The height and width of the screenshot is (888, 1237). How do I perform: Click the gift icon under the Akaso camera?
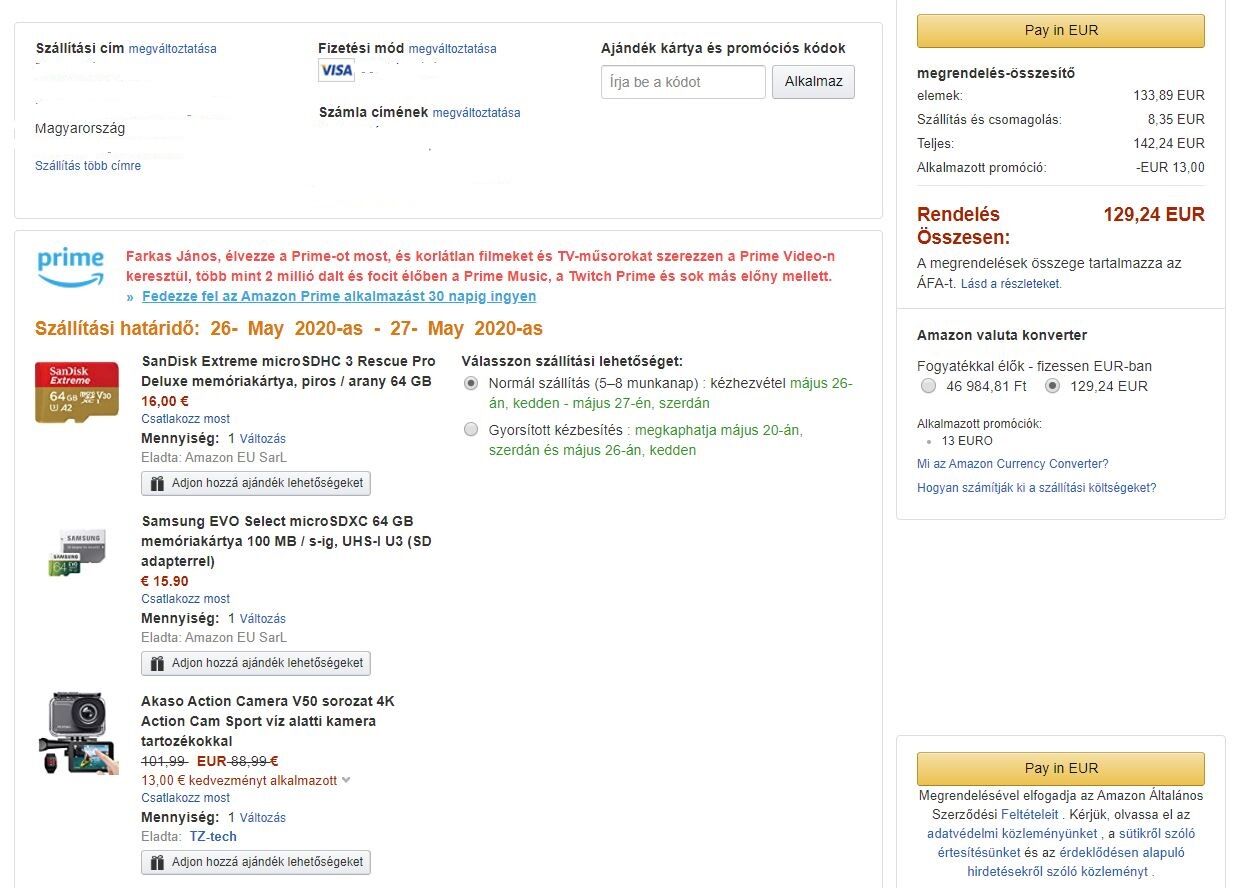pyautogui.click(x=157, y=862)
